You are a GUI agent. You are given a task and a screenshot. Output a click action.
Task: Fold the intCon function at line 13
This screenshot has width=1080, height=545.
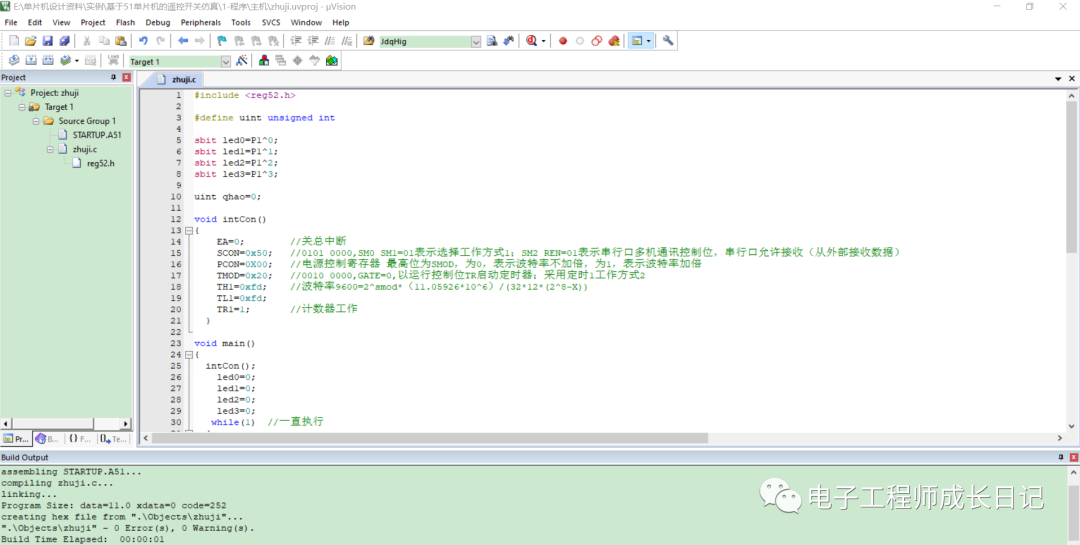[x=189, y=230]
